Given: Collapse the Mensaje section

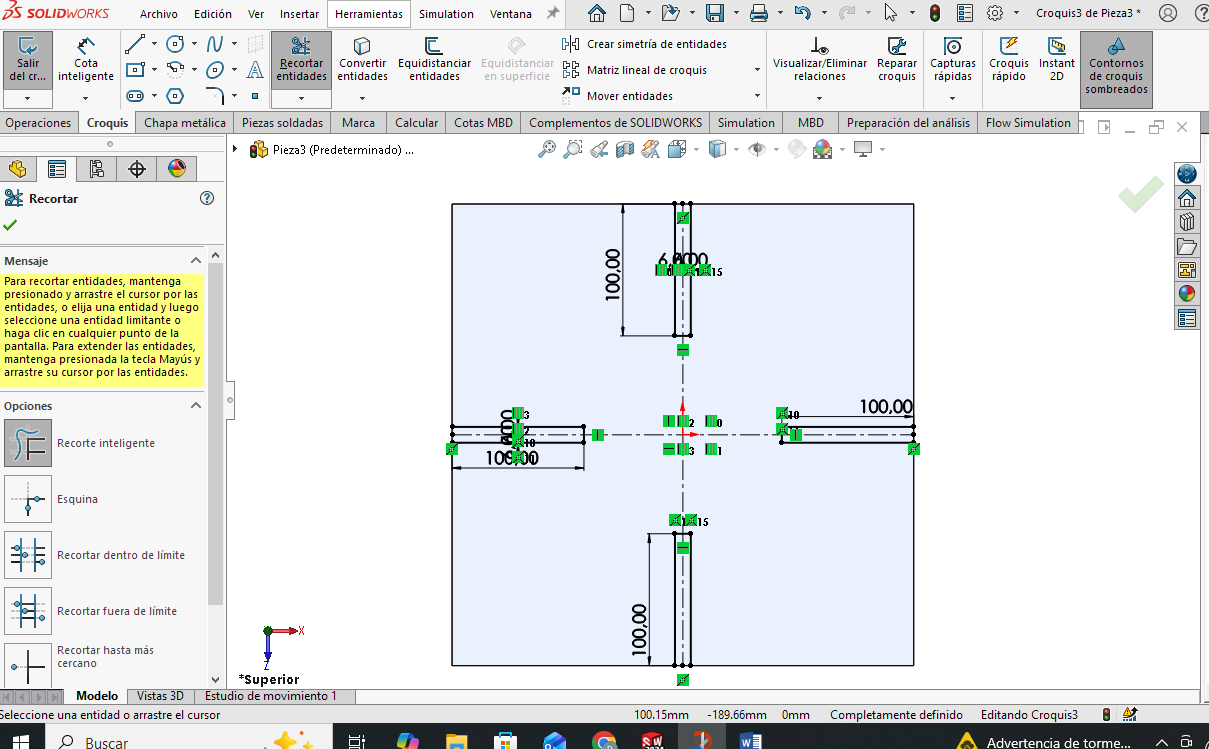Looking at the screenshot, I should pyautogui.click(x=196, y=260).
